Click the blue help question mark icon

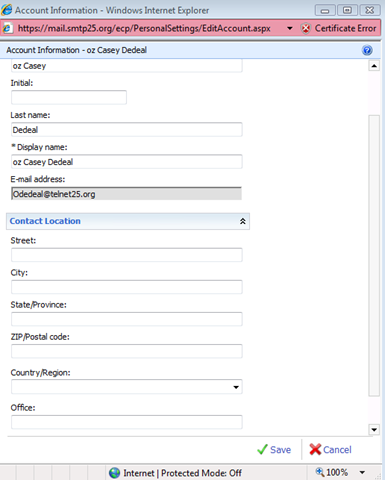[x=367, y=50]
